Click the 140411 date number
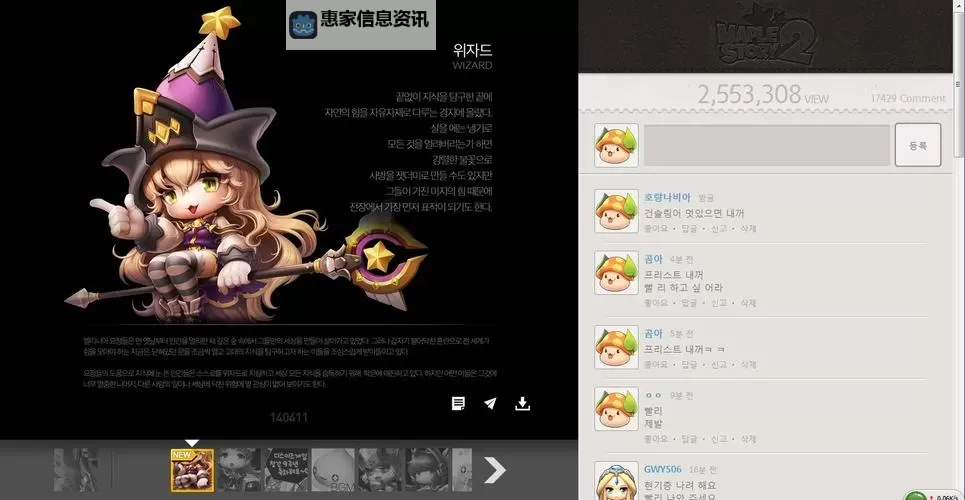965x500 pixels. (x=289, y=417)
